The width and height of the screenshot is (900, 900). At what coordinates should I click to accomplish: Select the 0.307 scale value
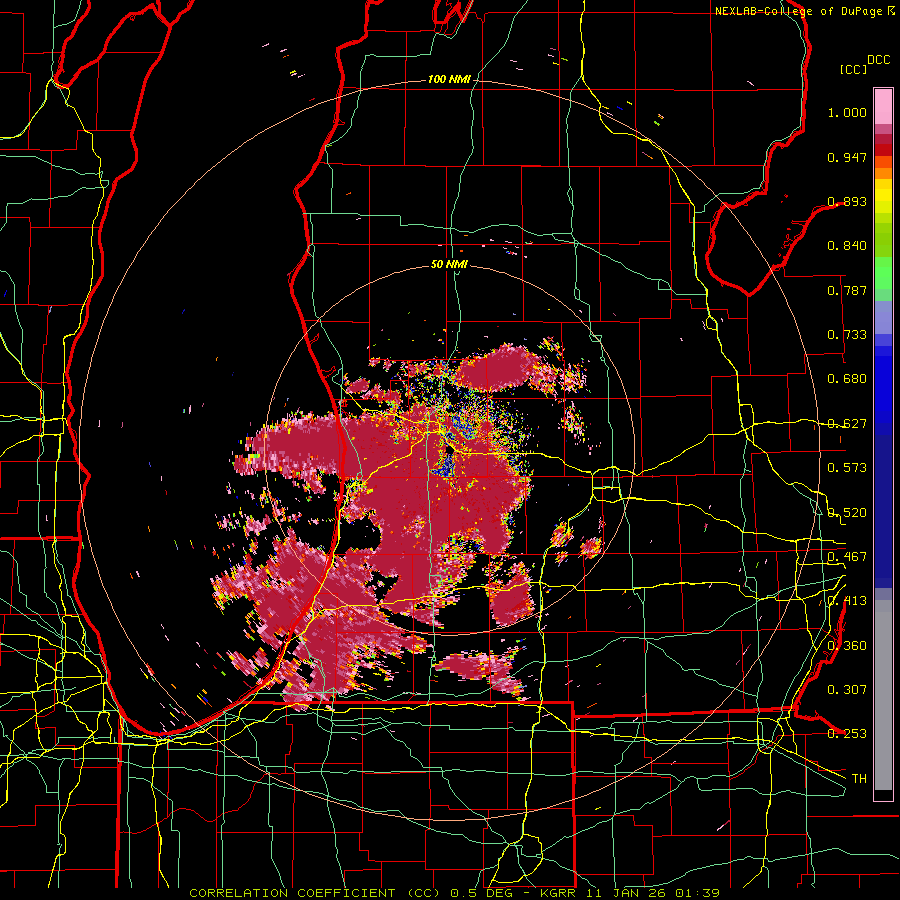(847, 690)
